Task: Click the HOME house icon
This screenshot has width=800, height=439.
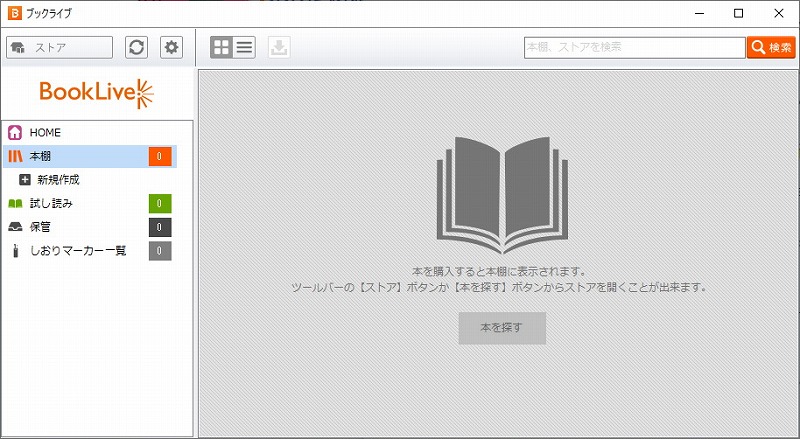Action: [15, 133]
